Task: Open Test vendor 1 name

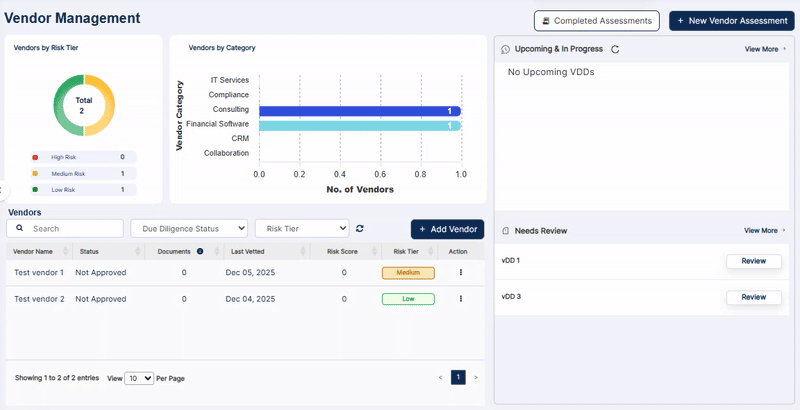Action: (39, 273)
